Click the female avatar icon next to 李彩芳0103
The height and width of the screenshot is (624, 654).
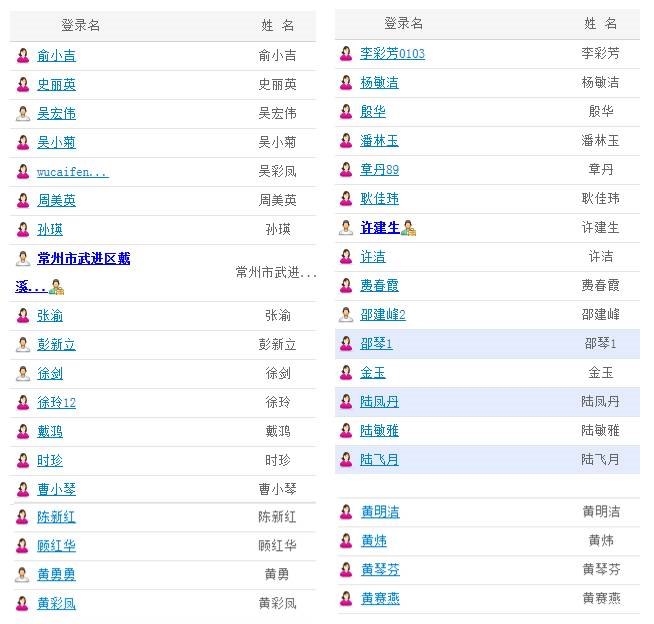point(346,53)
